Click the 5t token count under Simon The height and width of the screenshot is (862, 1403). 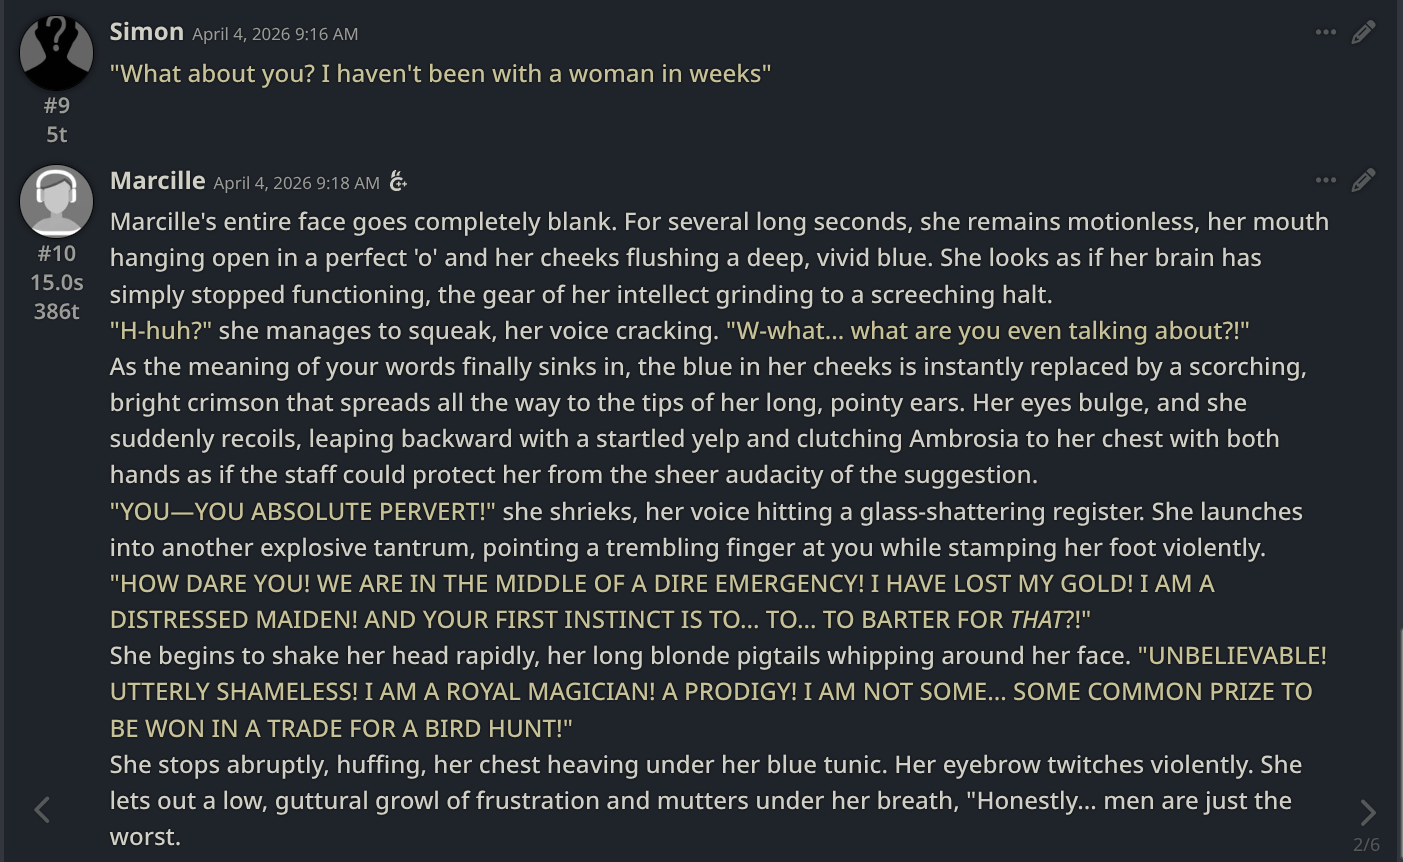click(x=56, y=134)
